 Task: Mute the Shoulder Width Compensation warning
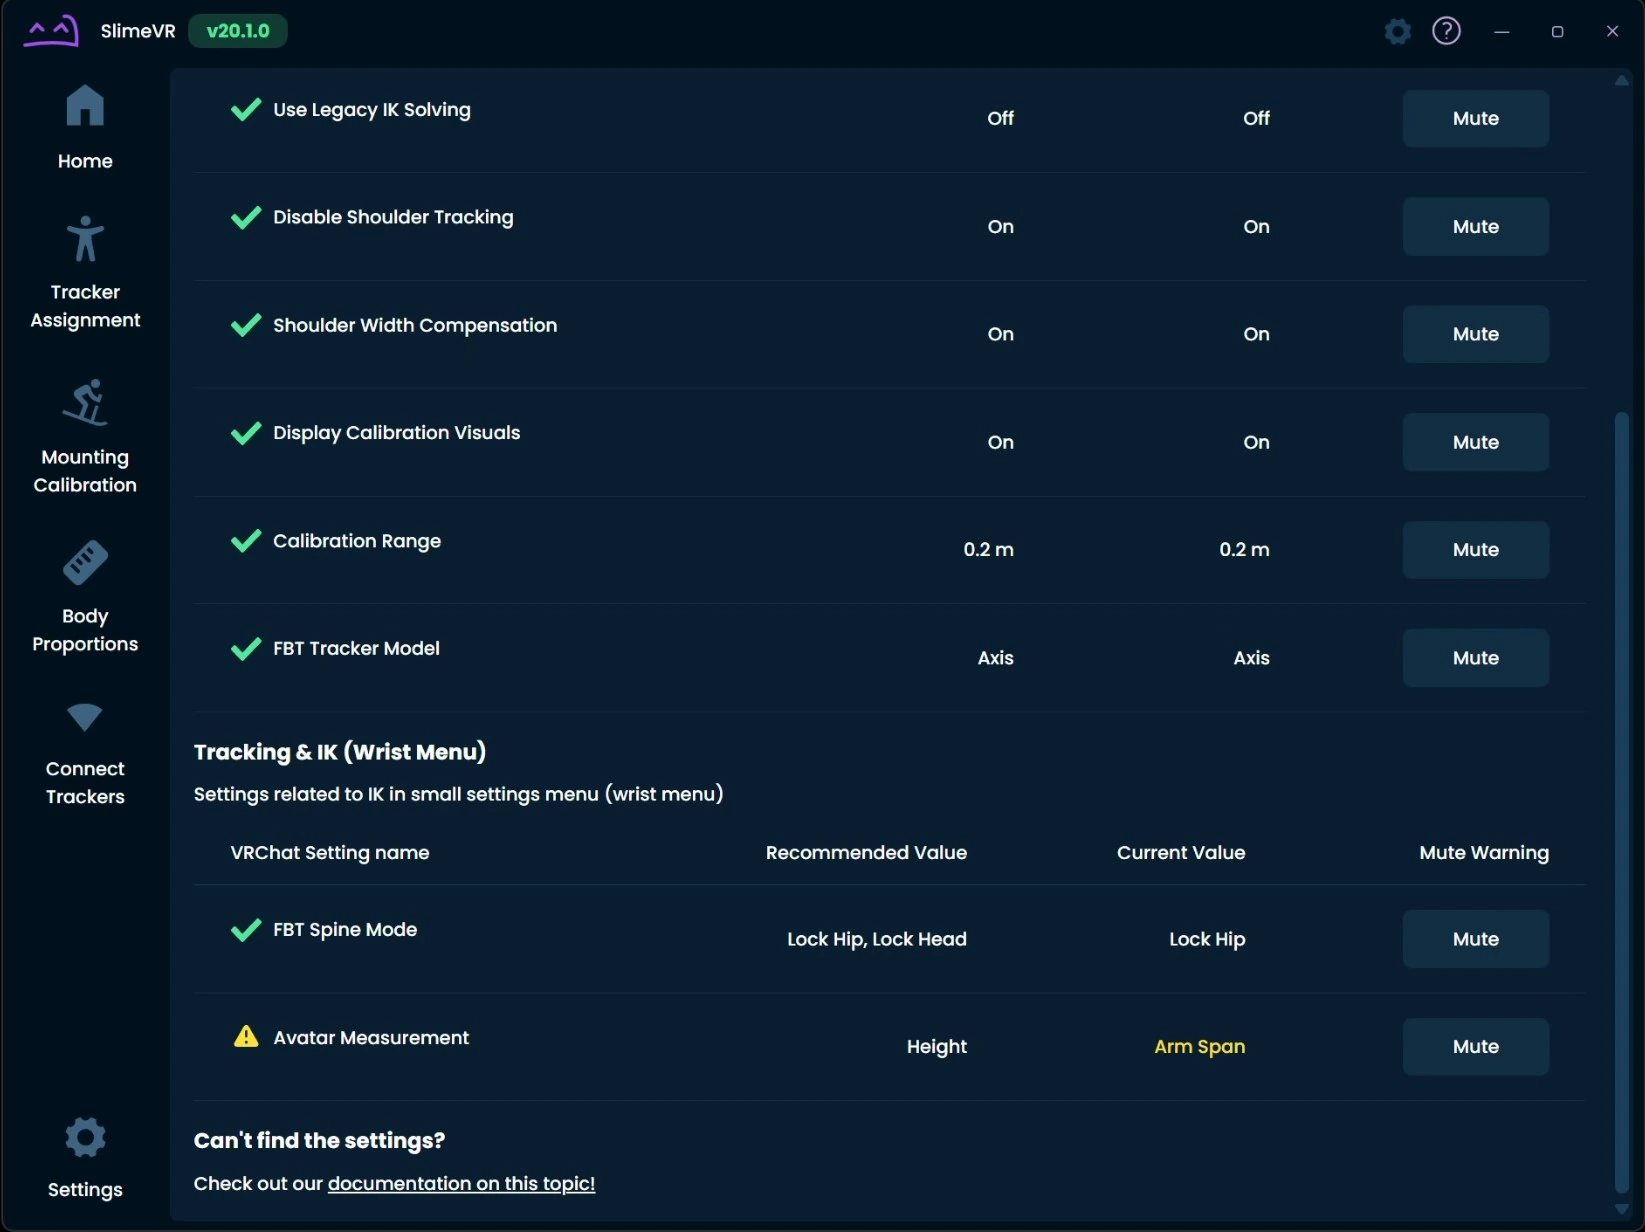[1475, 334]
